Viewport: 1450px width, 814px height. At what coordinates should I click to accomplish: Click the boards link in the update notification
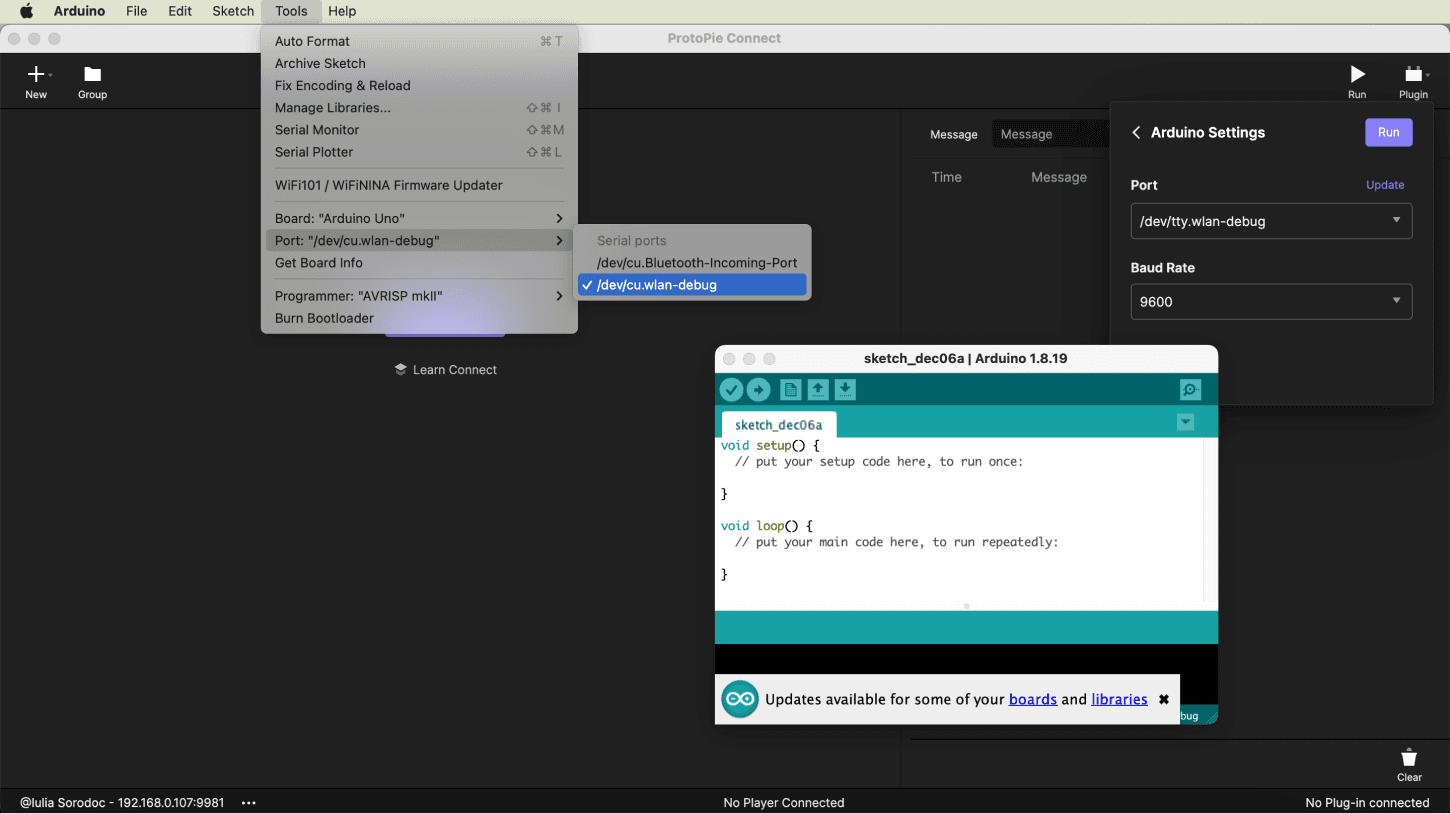(x=1032, y=699)
